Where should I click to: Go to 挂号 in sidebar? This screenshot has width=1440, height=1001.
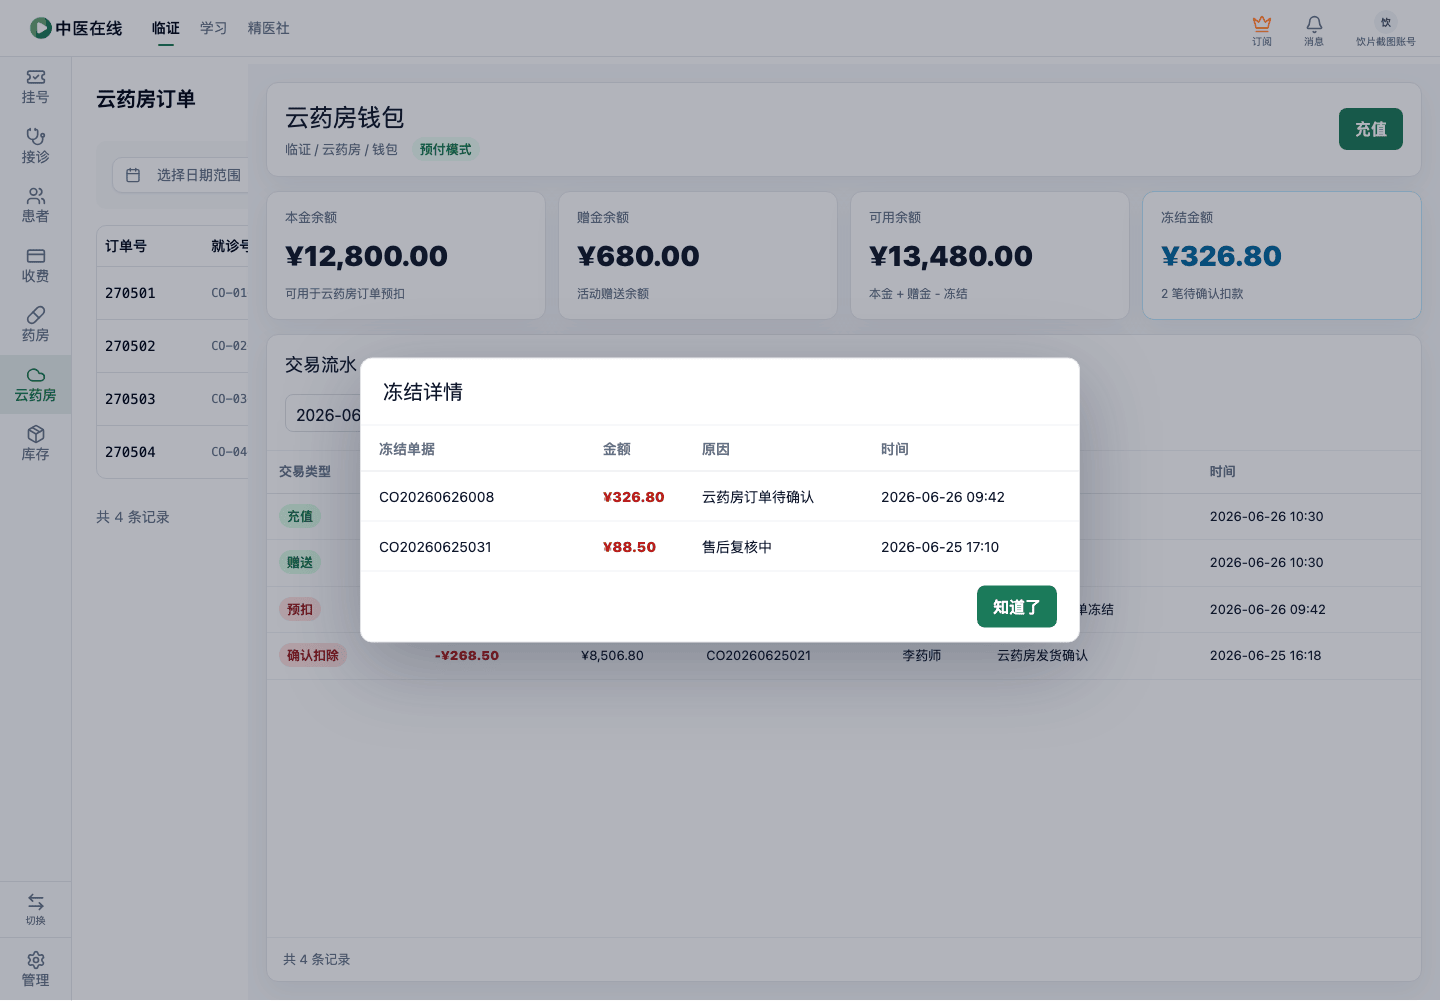(35, 87)
